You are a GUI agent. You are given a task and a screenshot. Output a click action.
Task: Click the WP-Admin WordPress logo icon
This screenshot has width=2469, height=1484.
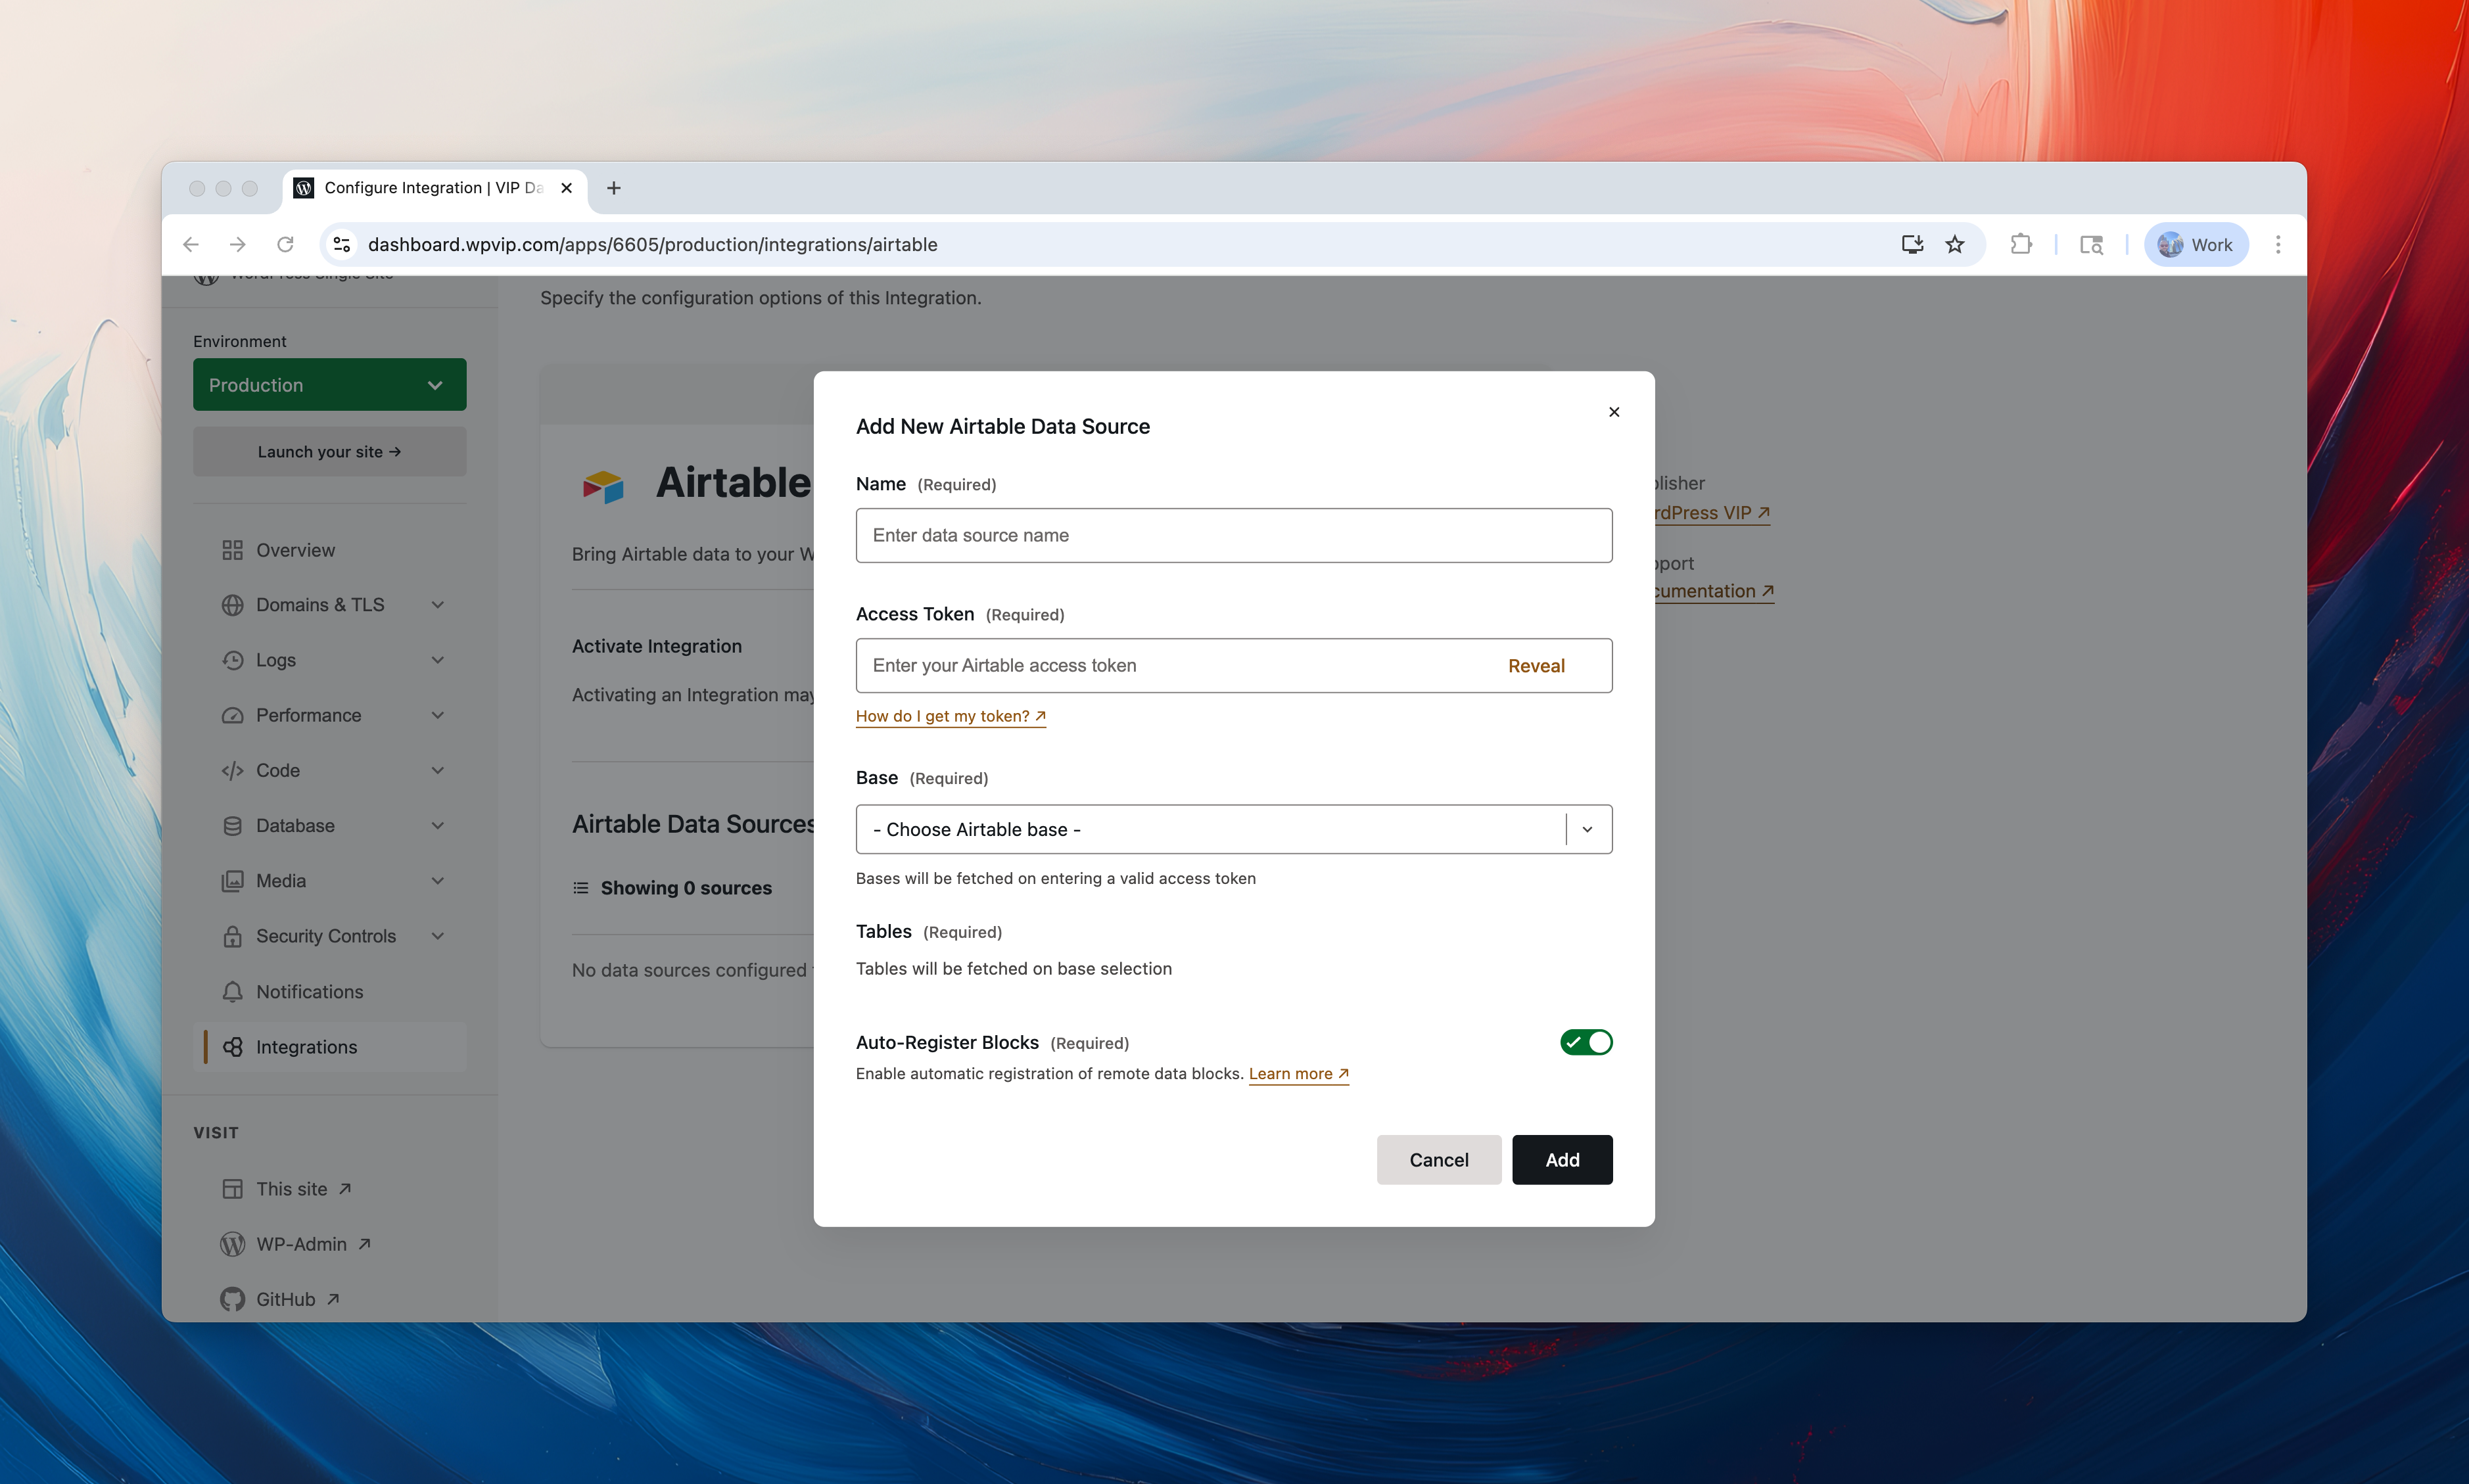point(232,1244)
